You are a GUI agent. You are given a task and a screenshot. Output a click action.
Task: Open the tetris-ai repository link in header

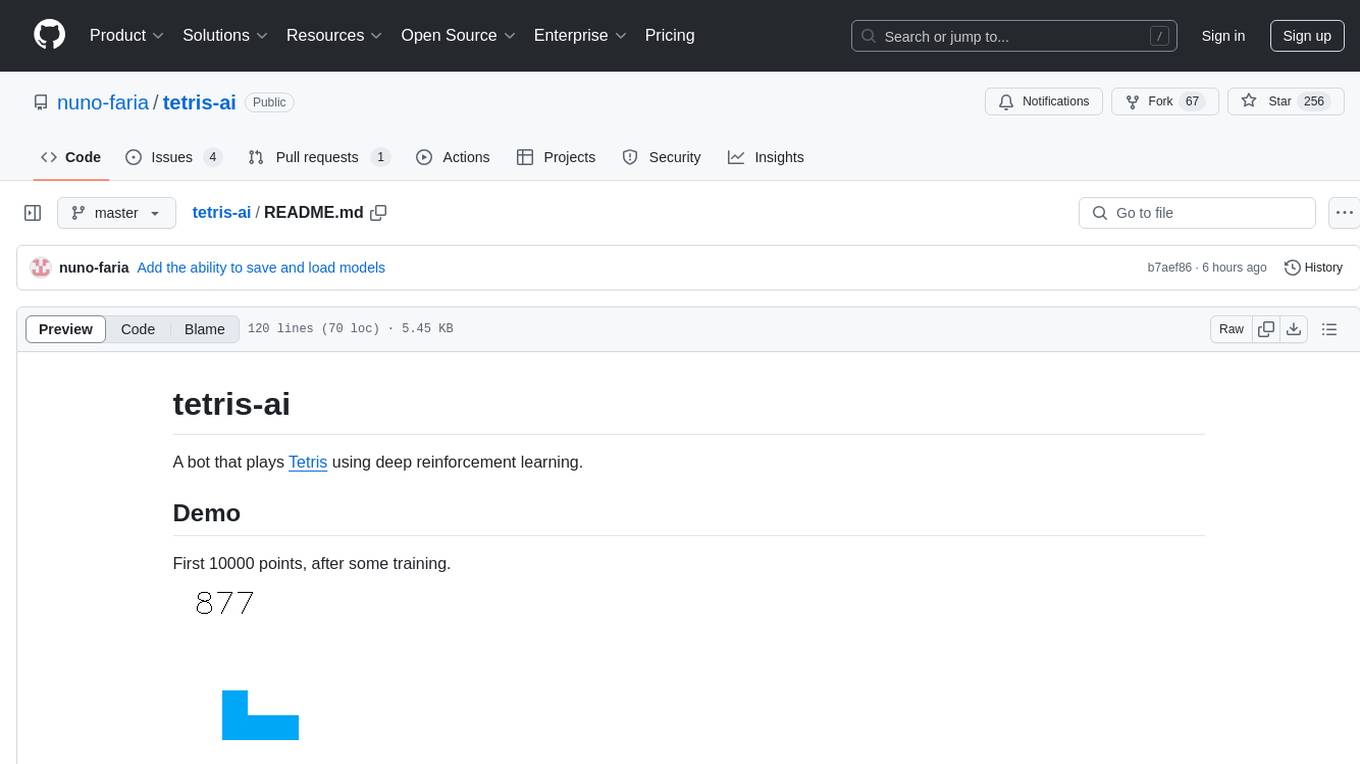coord(199,102)
